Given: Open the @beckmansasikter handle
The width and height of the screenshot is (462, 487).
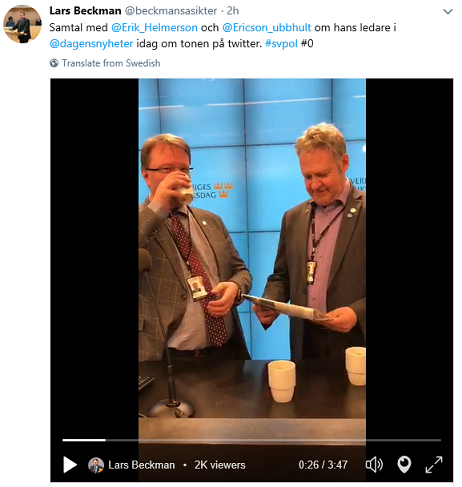Looking at the screenshot, I should [x=171, y=11].
